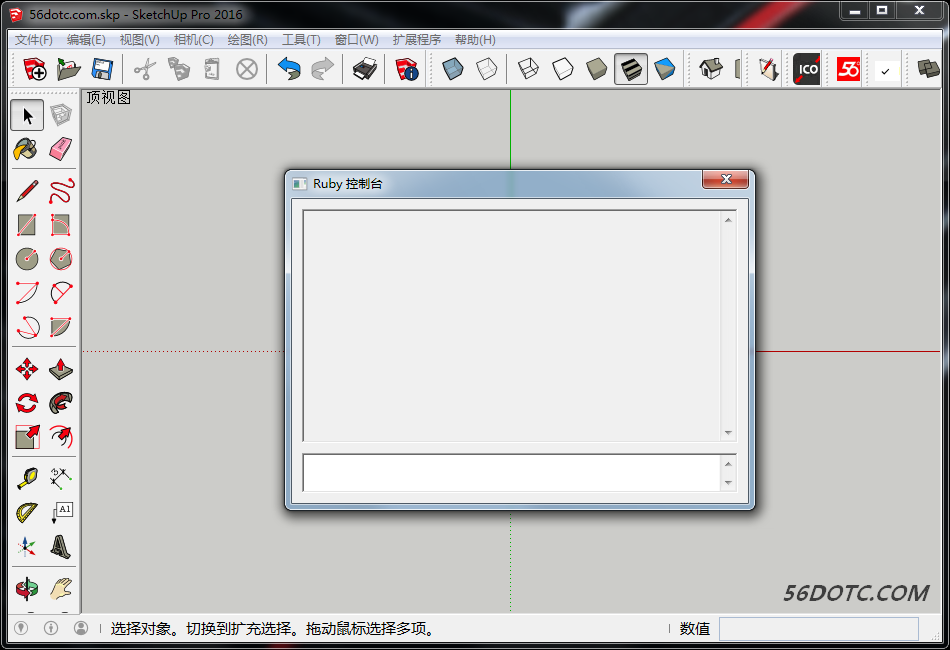950x650 pixels.
Task: Choose the Pan hand tool
Action: tap(60, 587)
